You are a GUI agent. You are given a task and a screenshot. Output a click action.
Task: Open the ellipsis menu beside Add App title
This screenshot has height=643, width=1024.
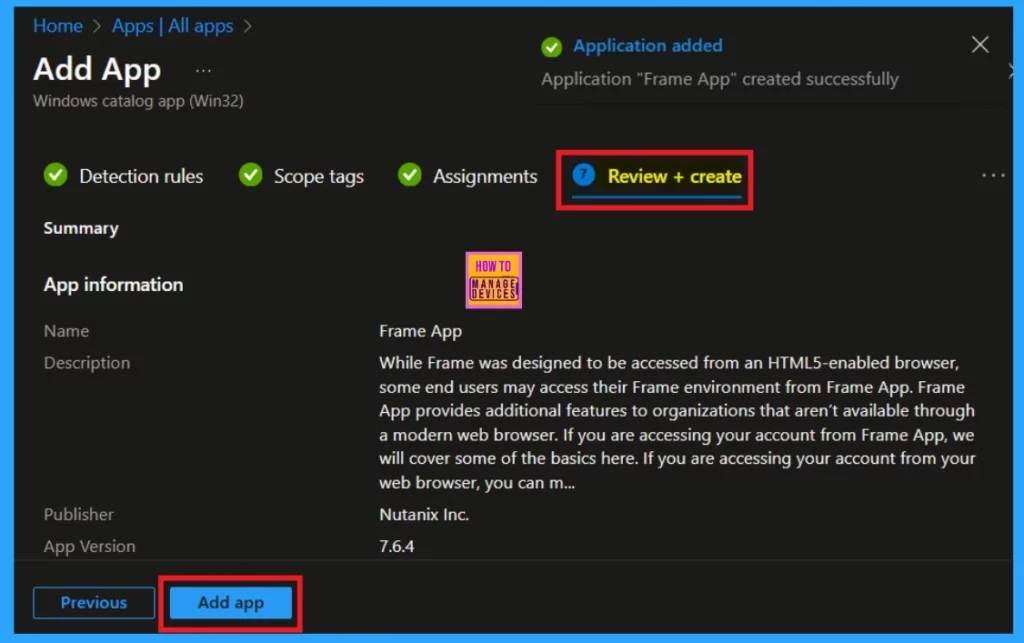click(x=203, y=71)
